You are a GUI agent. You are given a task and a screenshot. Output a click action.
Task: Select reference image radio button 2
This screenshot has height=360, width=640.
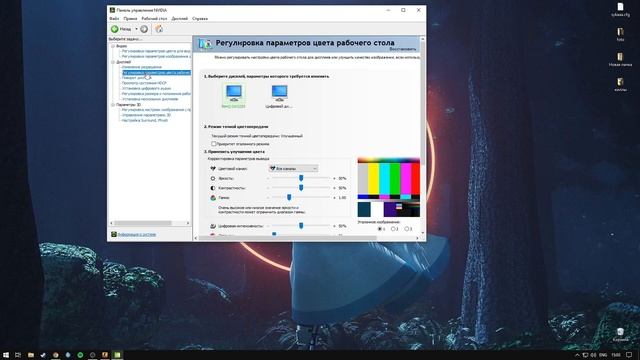point(393,229)
